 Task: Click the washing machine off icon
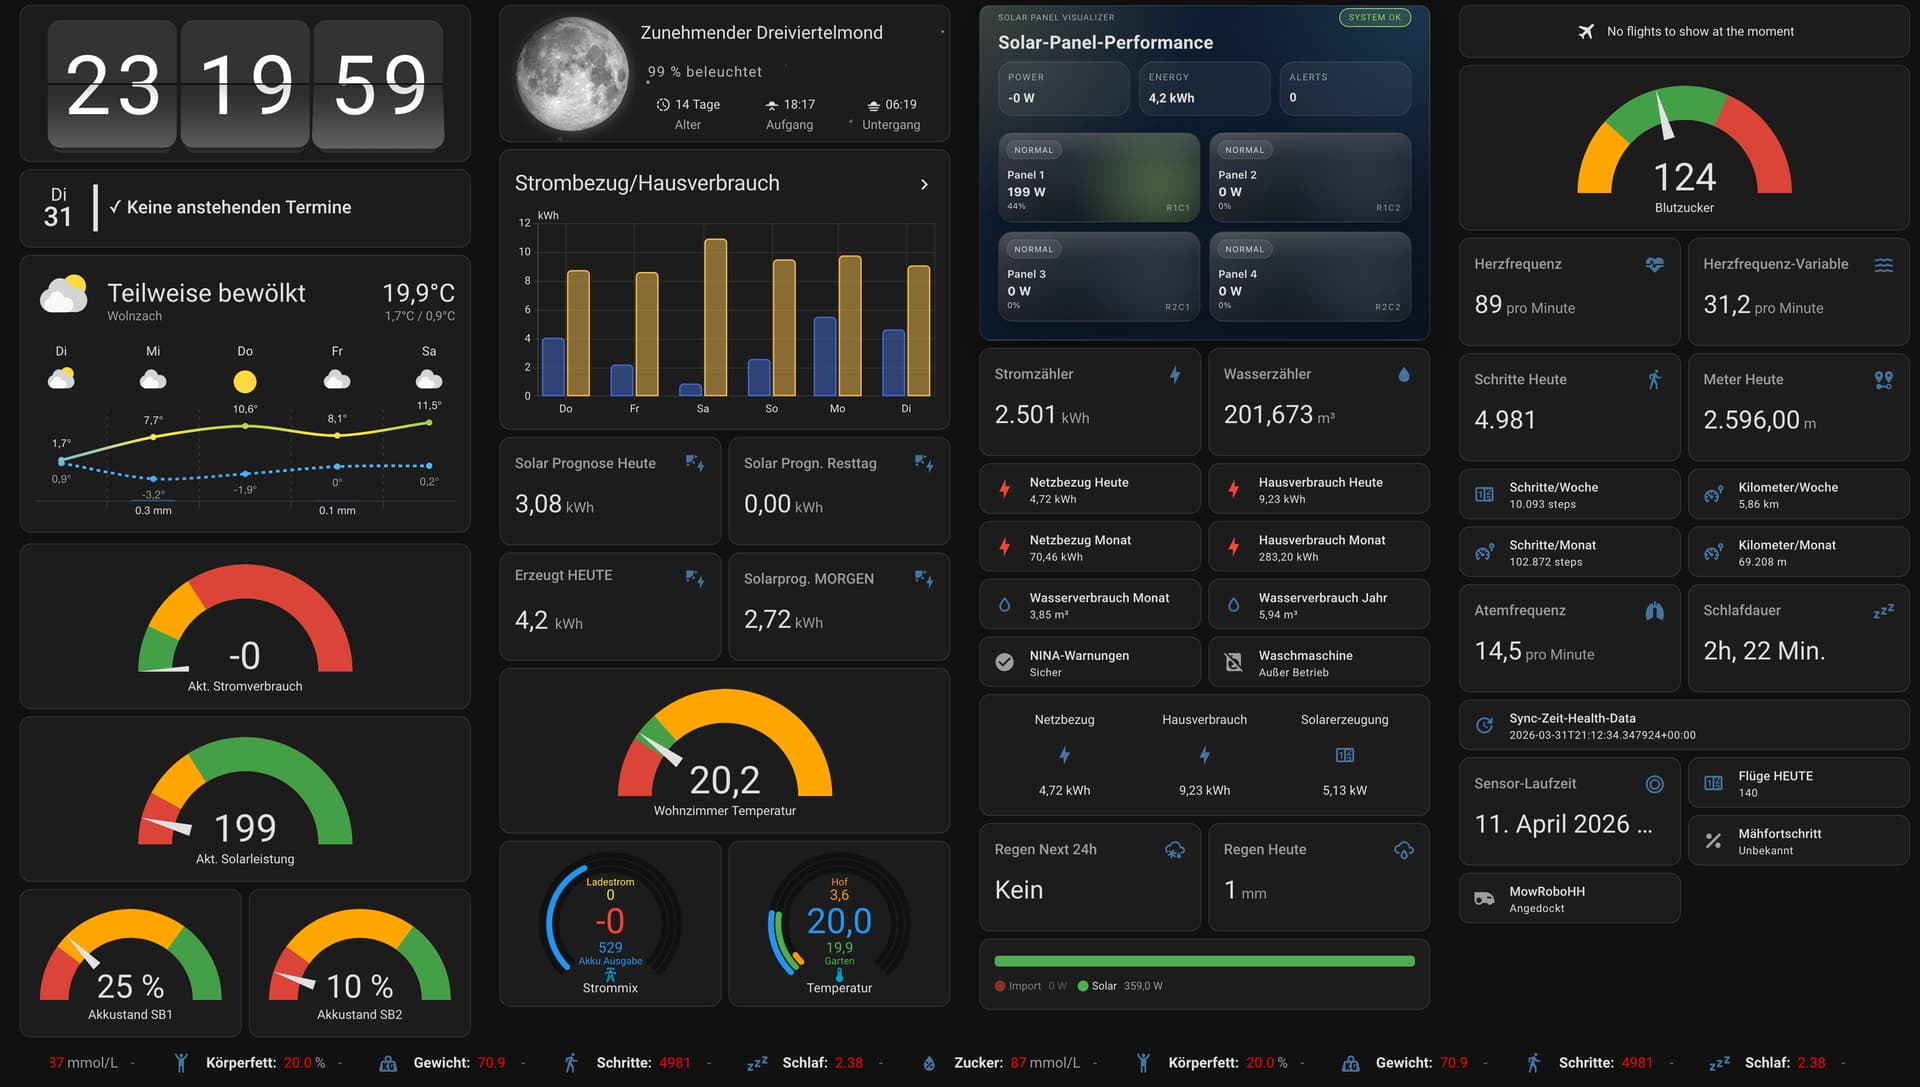1233,662
